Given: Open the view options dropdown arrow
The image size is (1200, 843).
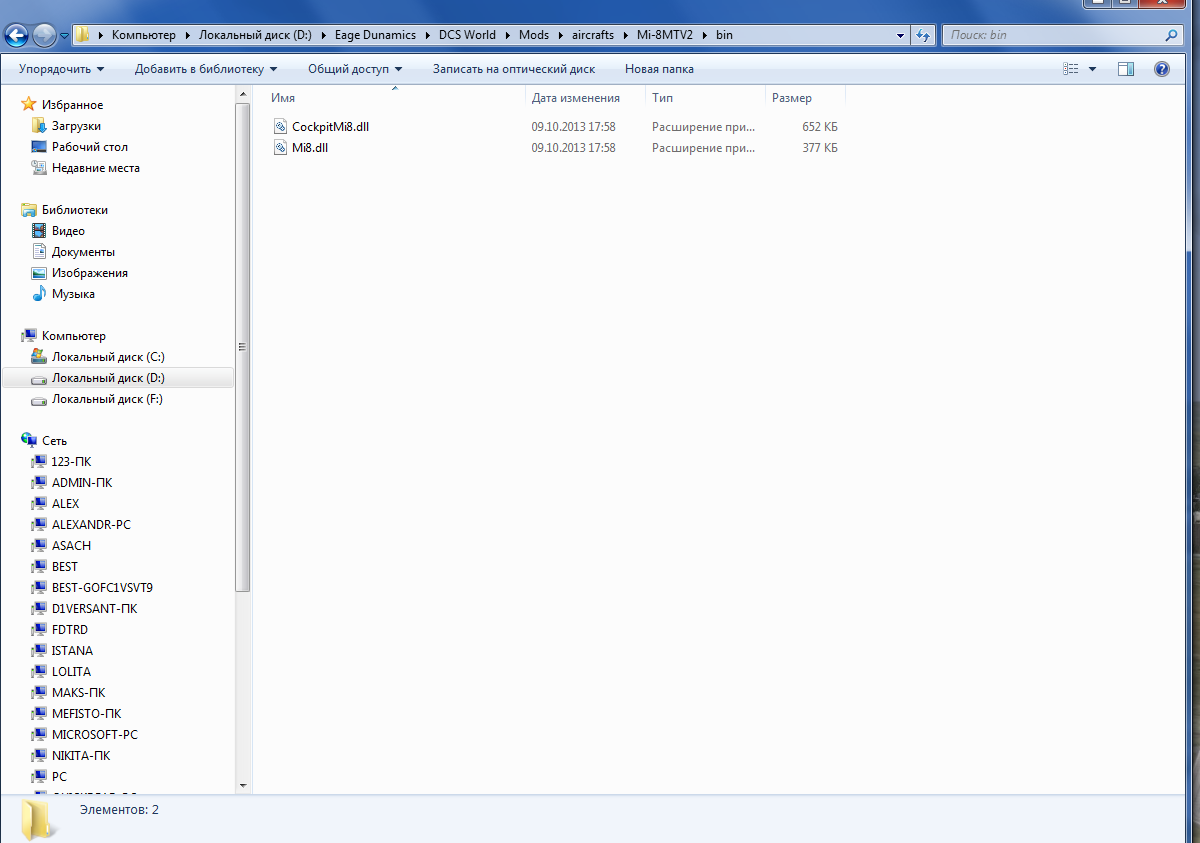Looking at the screenshot, I should [1092, 69].
